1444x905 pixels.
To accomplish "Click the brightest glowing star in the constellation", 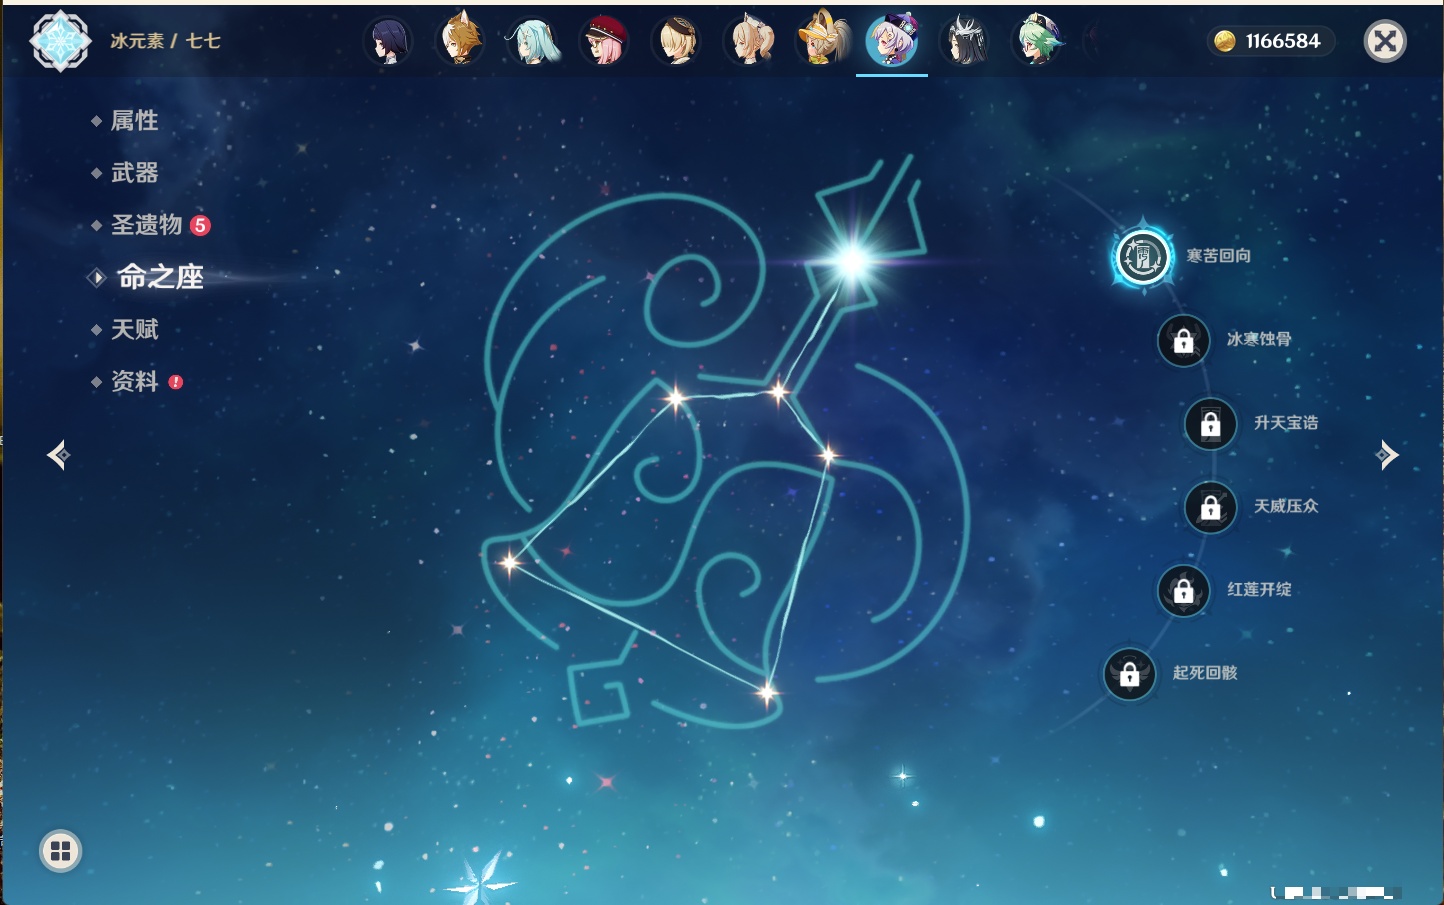I will click(x=853, y=261).
